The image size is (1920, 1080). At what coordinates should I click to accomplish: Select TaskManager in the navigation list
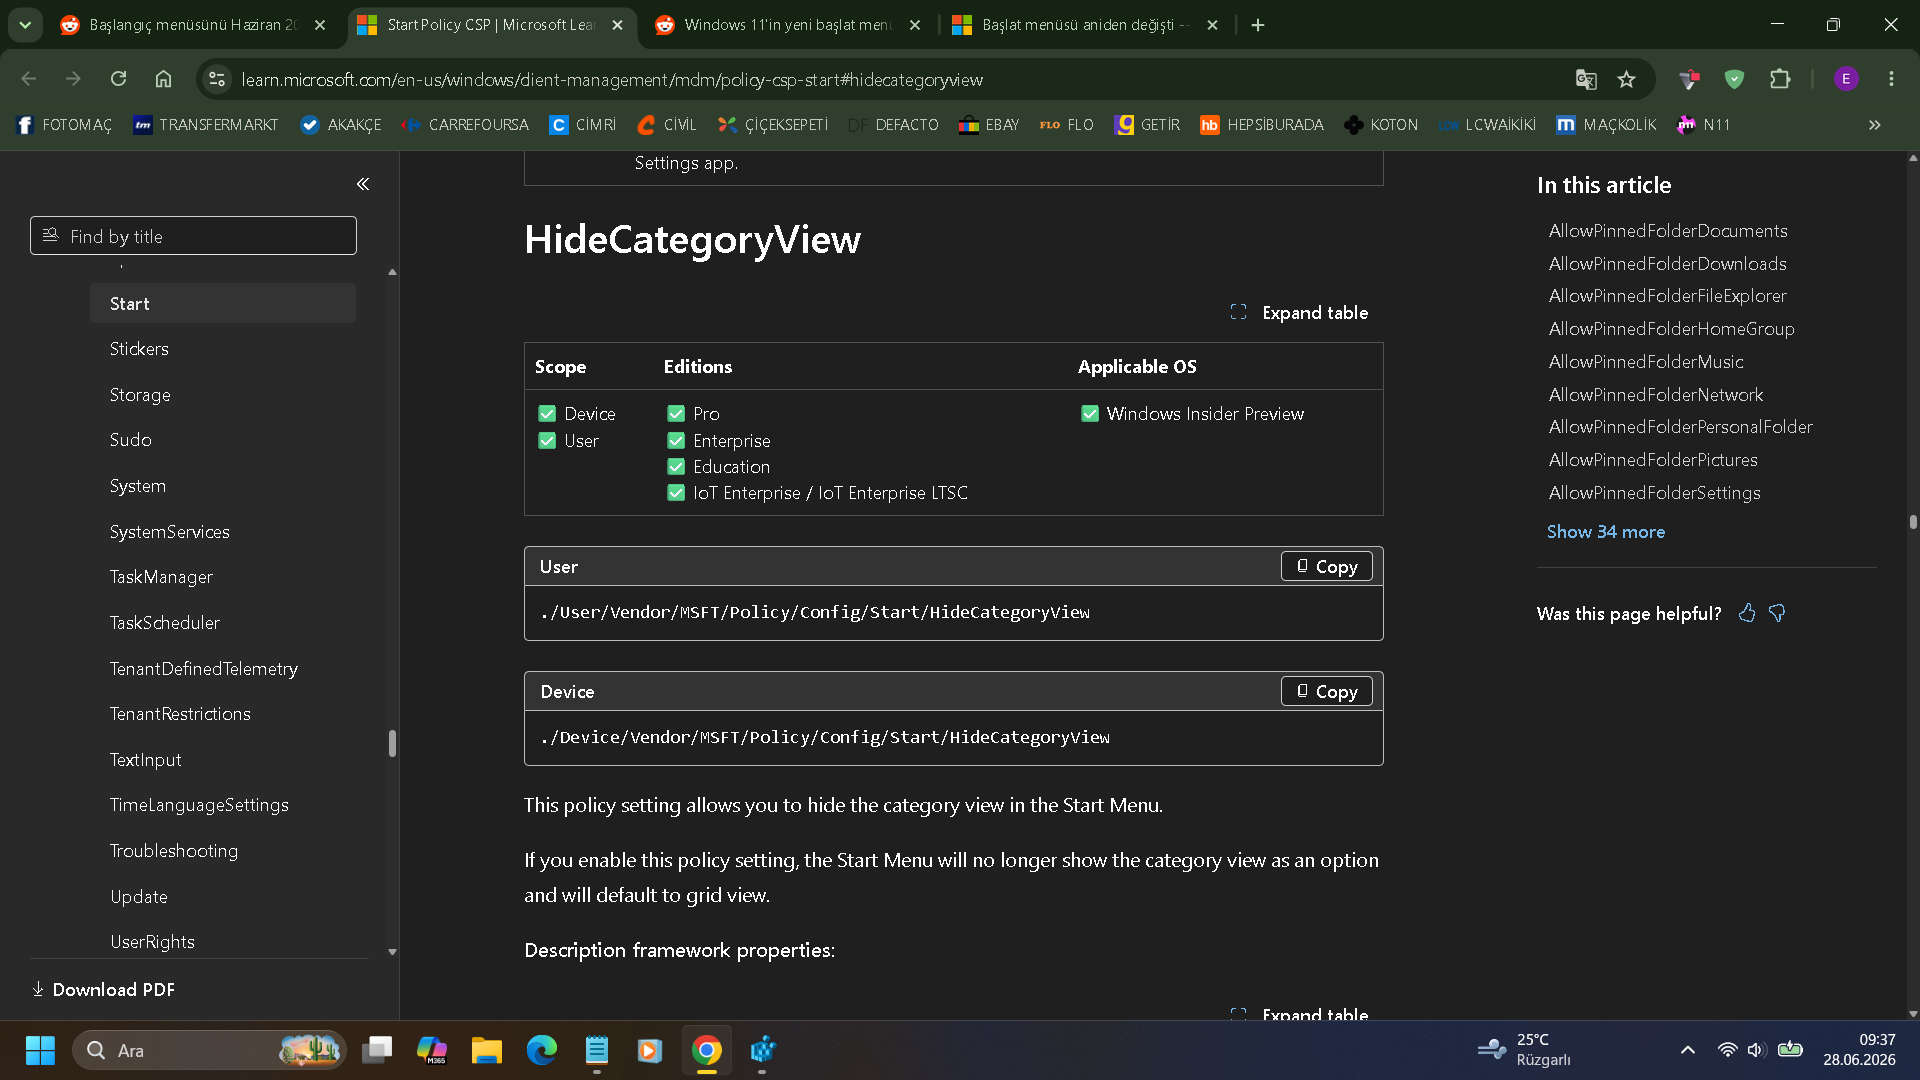coord(161,577)
